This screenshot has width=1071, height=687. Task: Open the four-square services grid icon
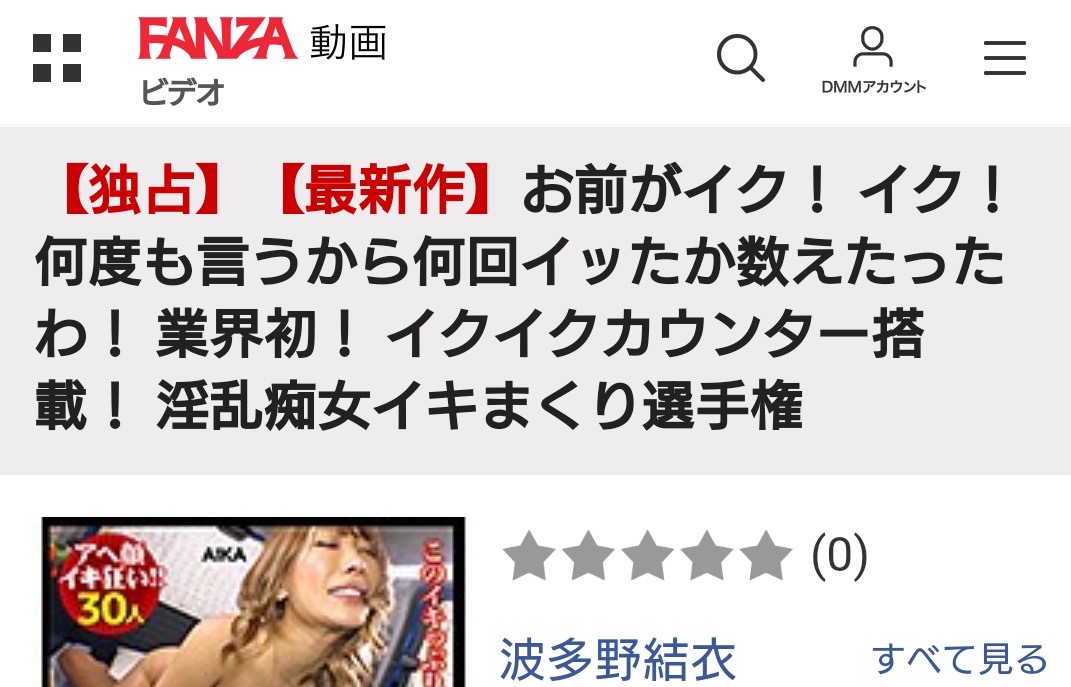pos(57,58)
